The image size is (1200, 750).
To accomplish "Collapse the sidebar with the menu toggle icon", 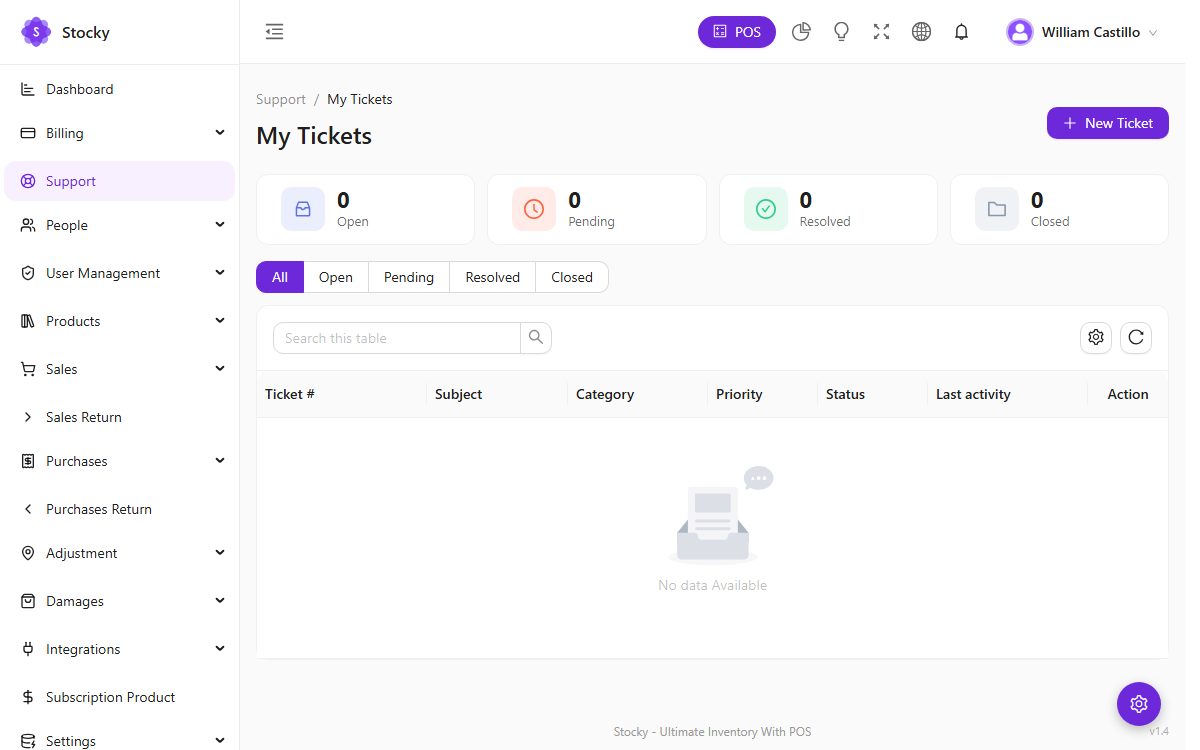I will pyautogui.click(x=274, y=32).
